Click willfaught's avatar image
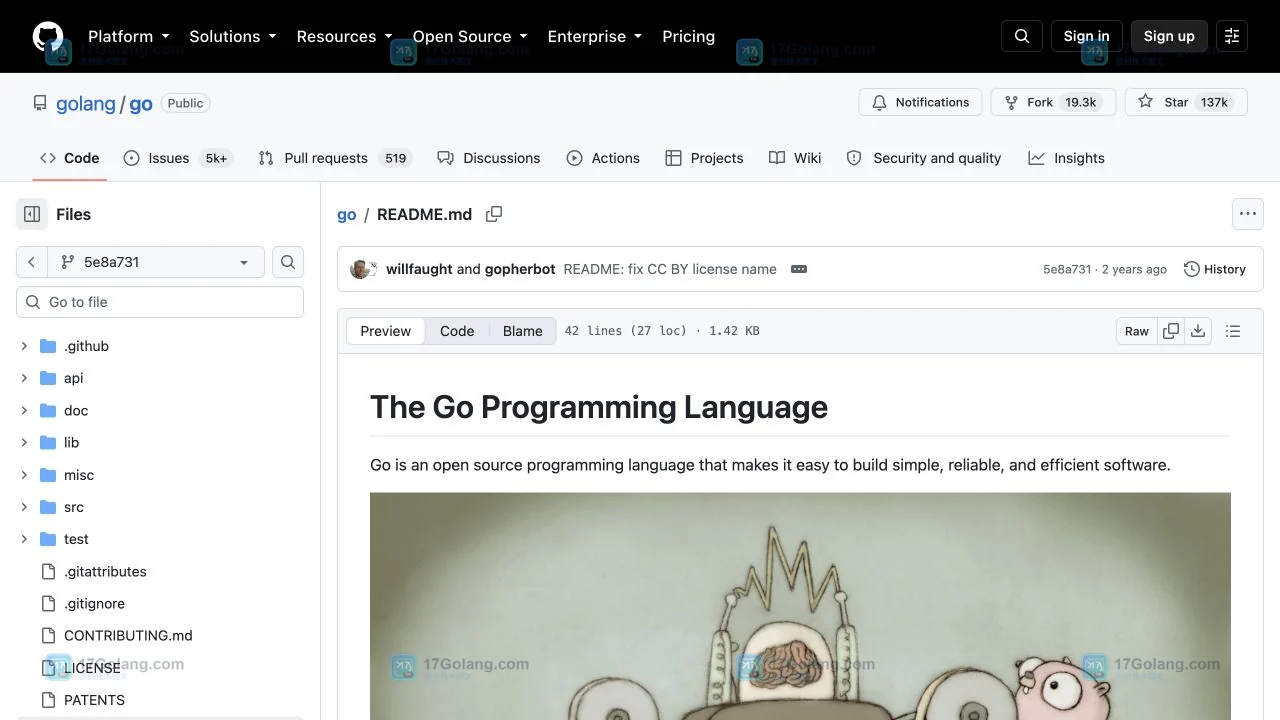 pos(360,269)
